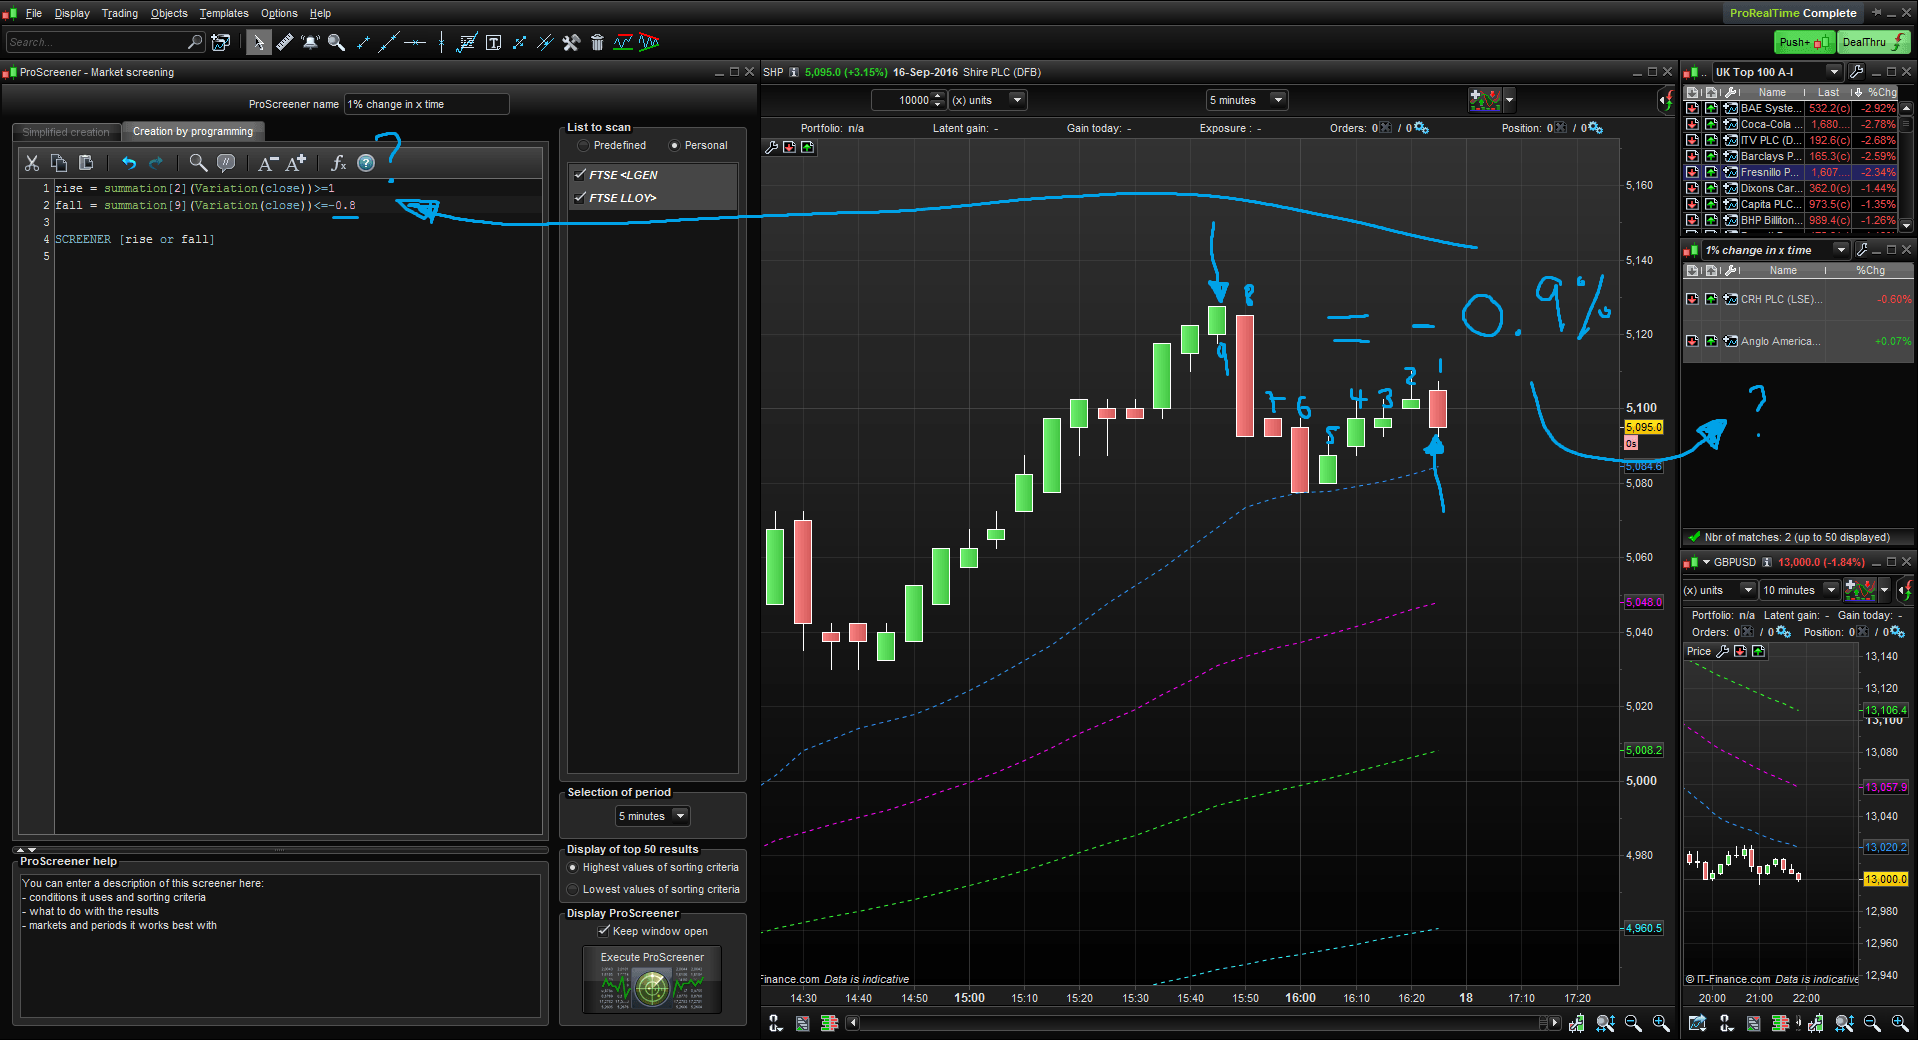
Task: Open the Selection of period dropdown
Action: tap(652, 816)
